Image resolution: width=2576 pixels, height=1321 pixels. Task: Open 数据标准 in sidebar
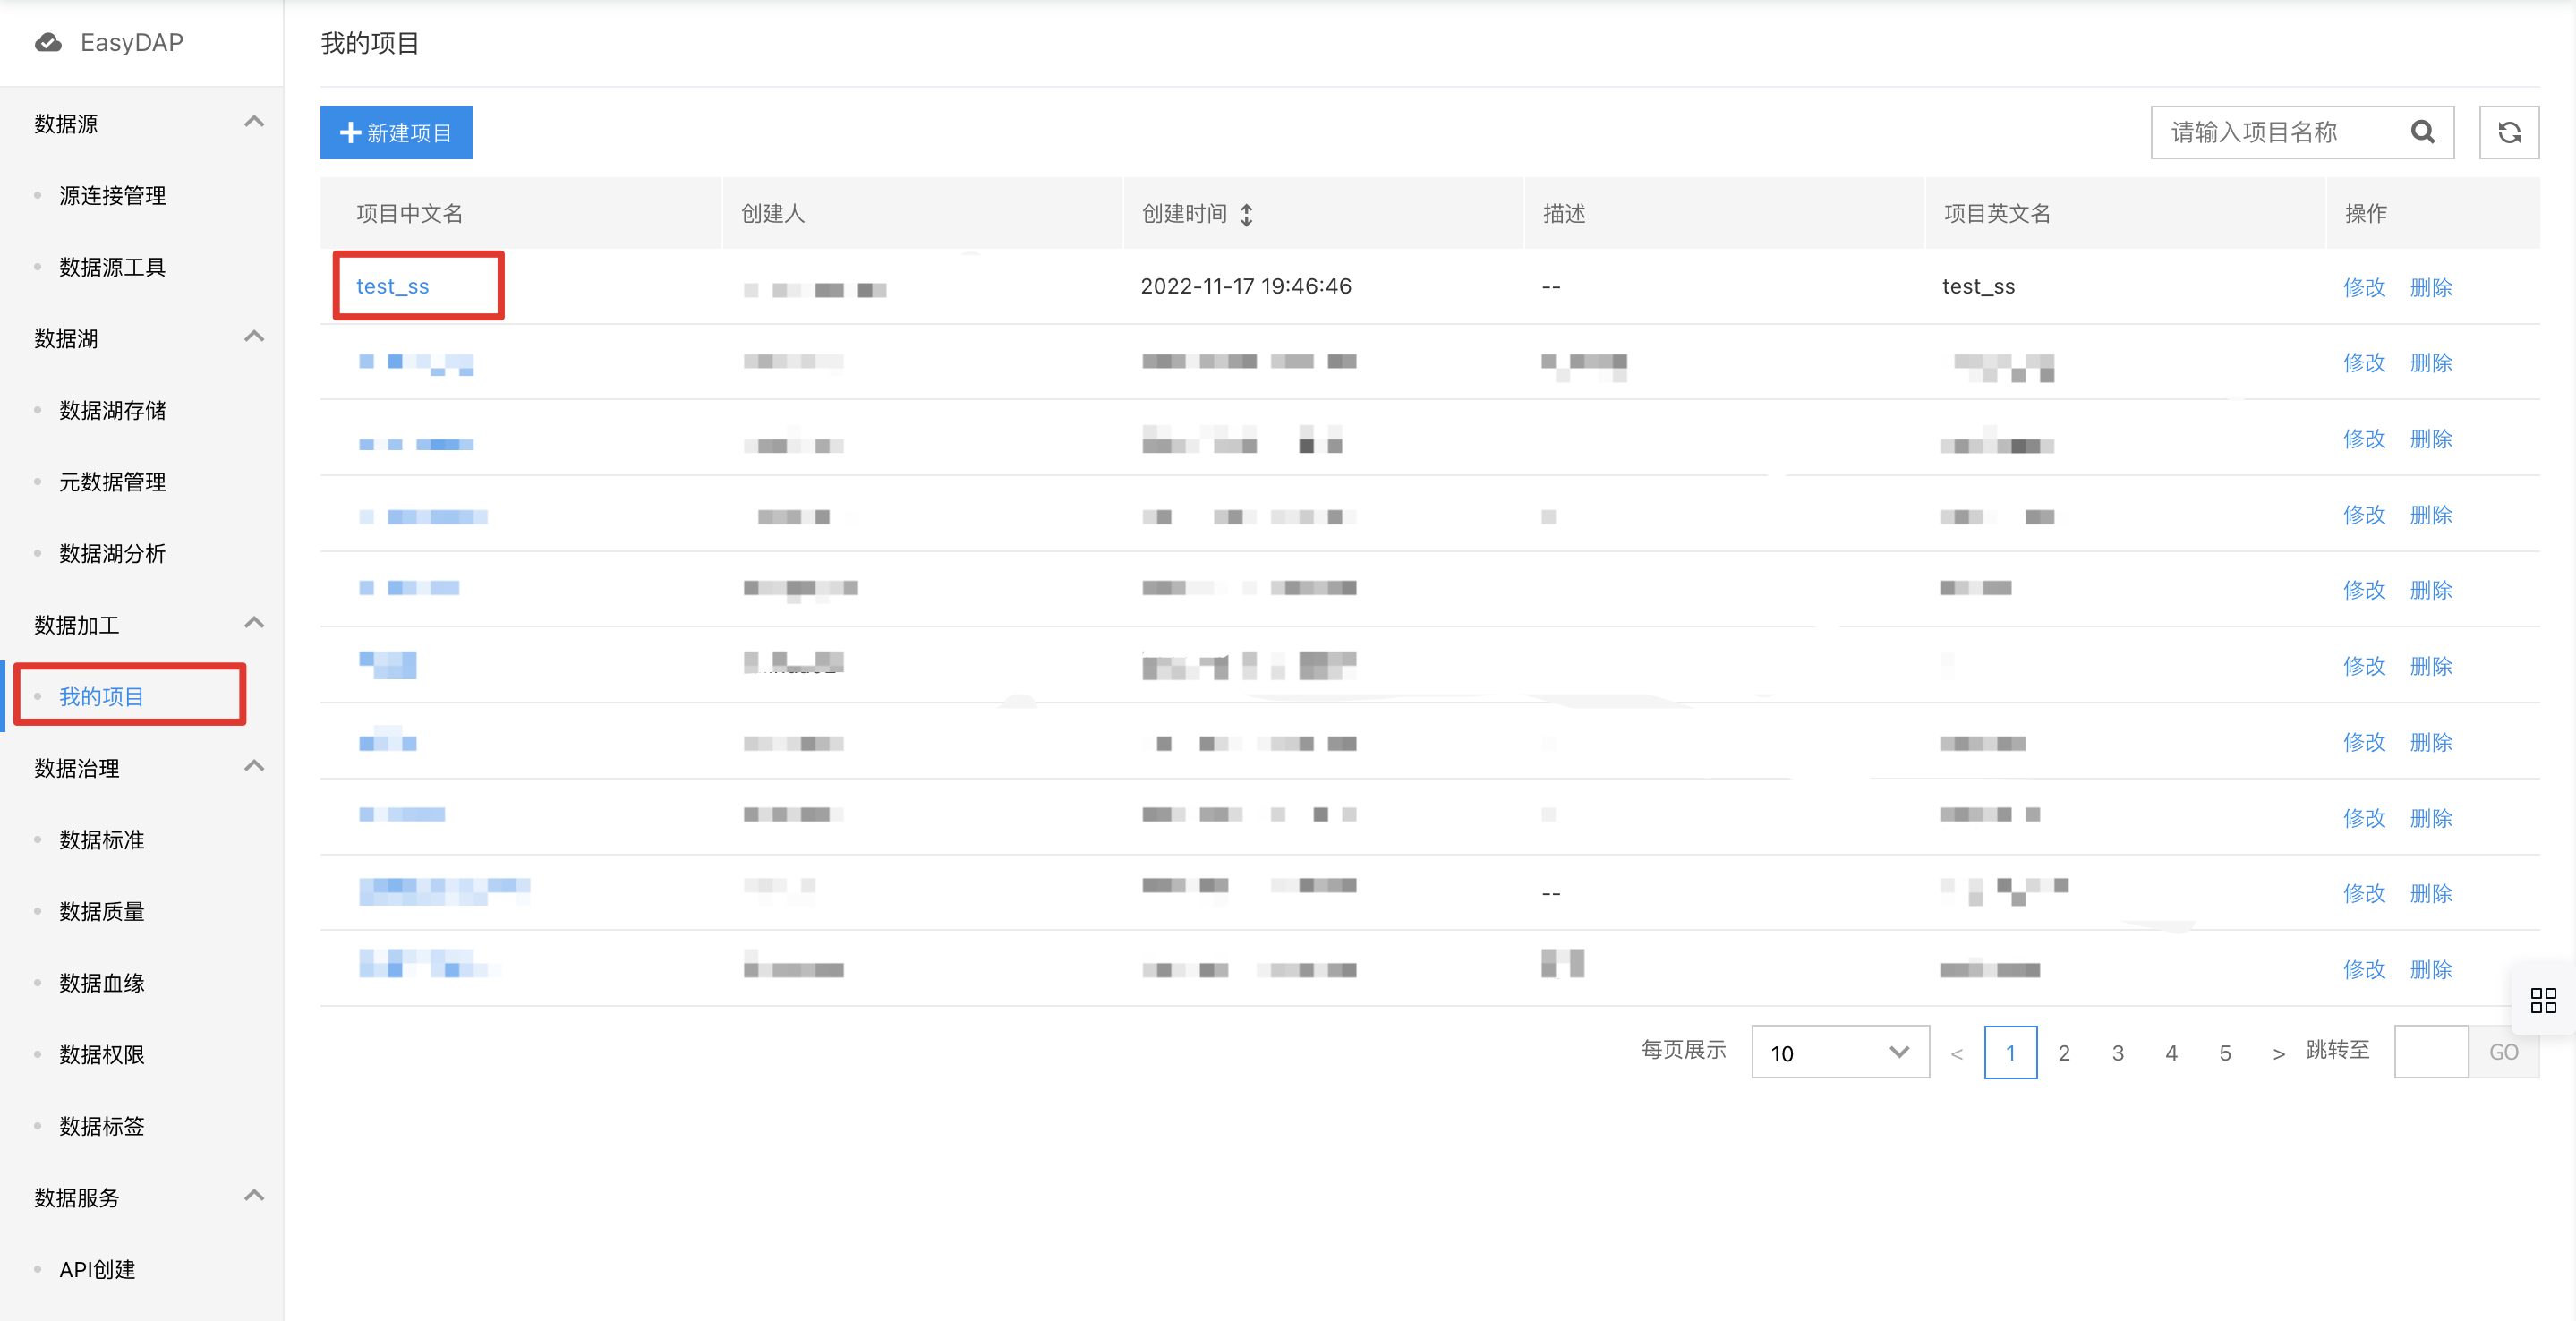click(x=101, y=840)
